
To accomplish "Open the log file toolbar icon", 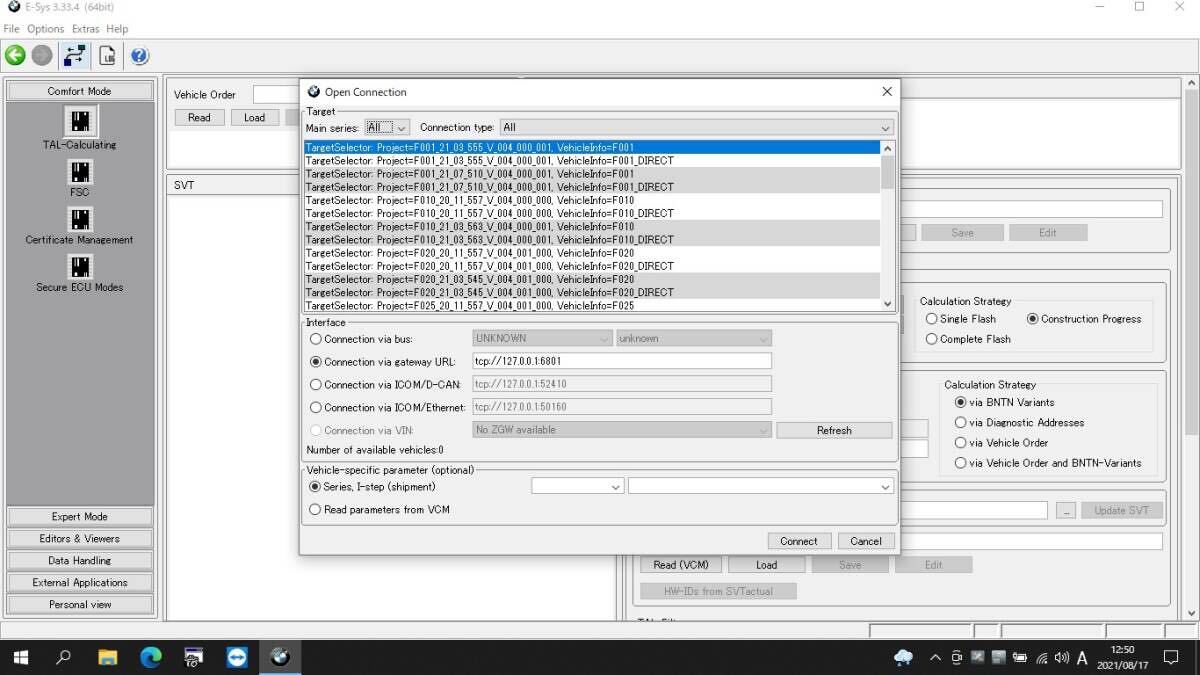I will tap(106, 56).
